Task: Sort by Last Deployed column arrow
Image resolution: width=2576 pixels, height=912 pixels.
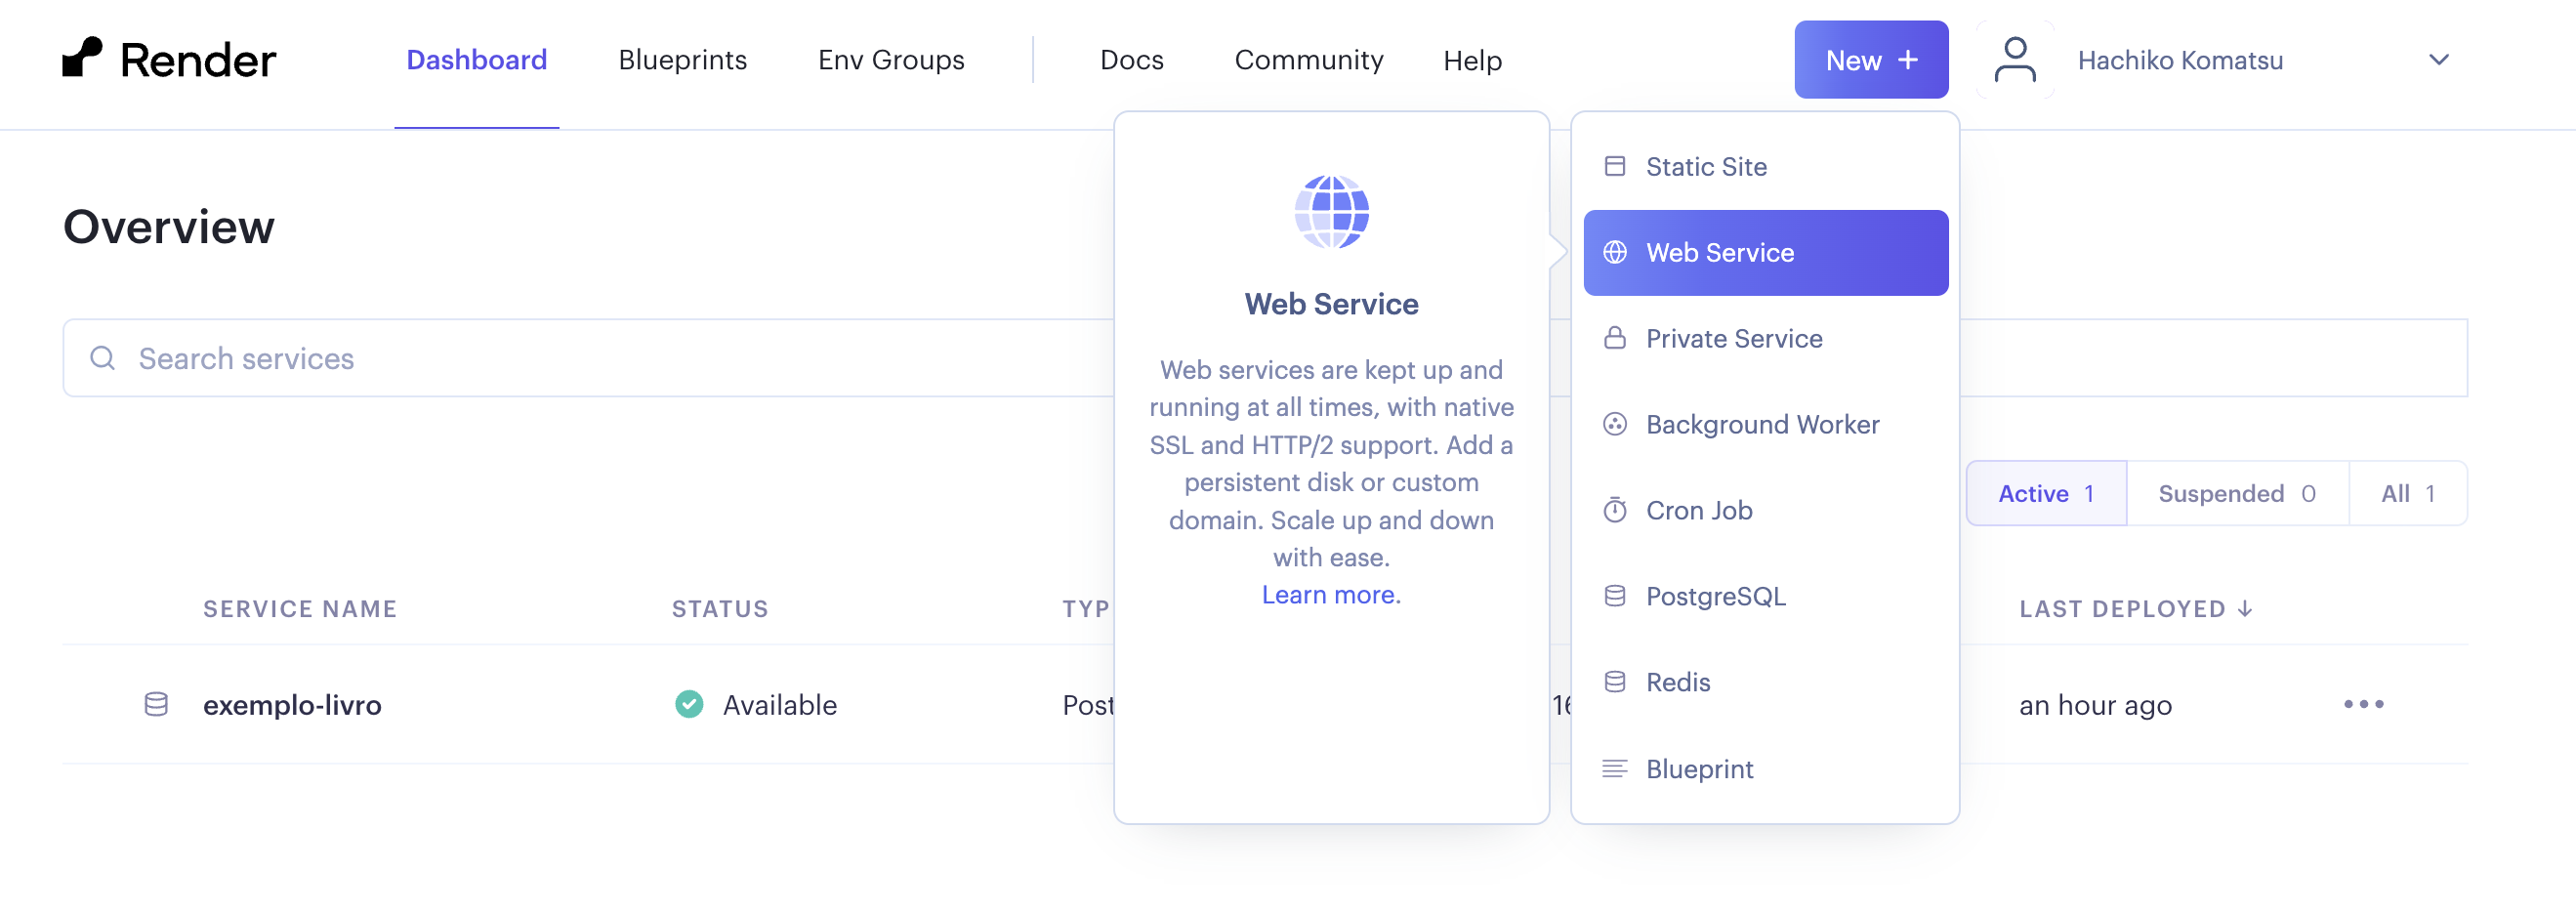Action: pos(2245,609)
